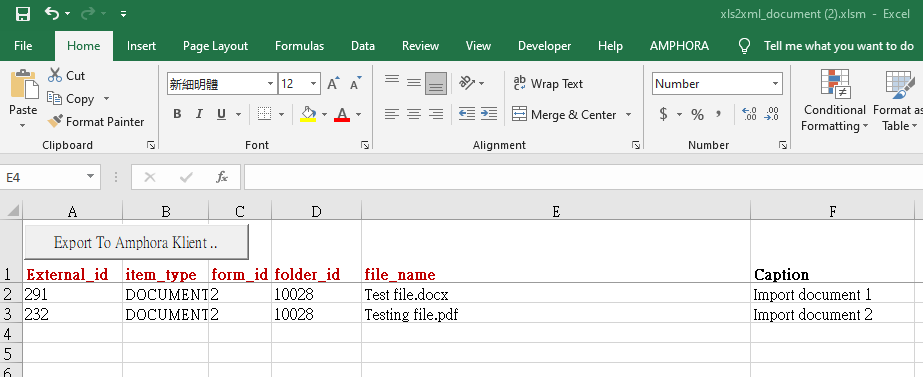Viewport: 923px width, 377px height.
Task: Increase font size with the large A
Action: coord(333,84)
